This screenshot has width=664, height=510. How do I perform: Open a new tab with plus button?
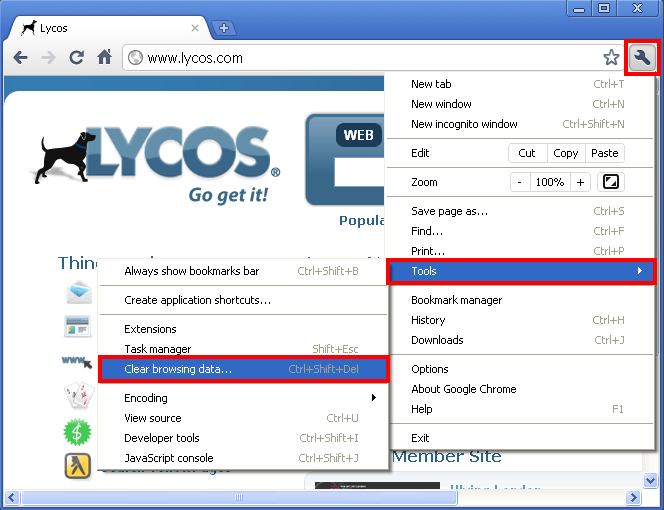[224, 28]
